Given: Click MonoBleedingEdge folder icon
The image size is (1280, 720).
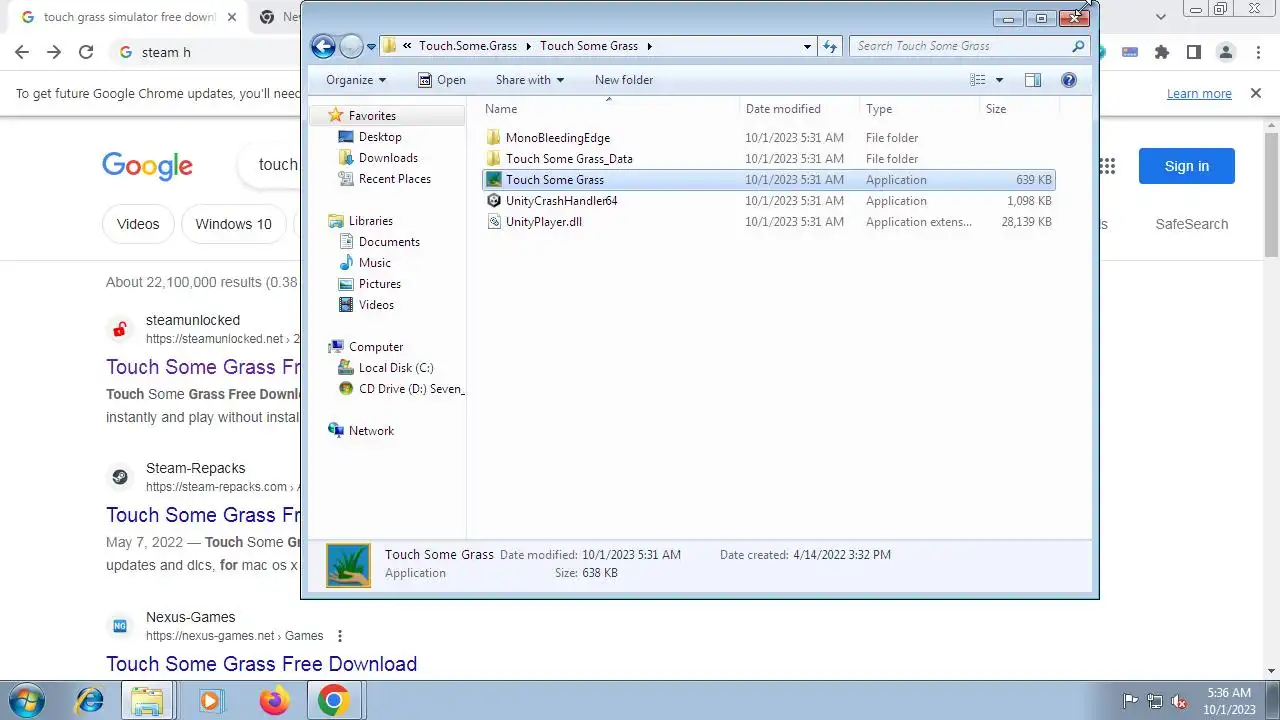Looking at the screenshot, I should click(x=493, y=138).
